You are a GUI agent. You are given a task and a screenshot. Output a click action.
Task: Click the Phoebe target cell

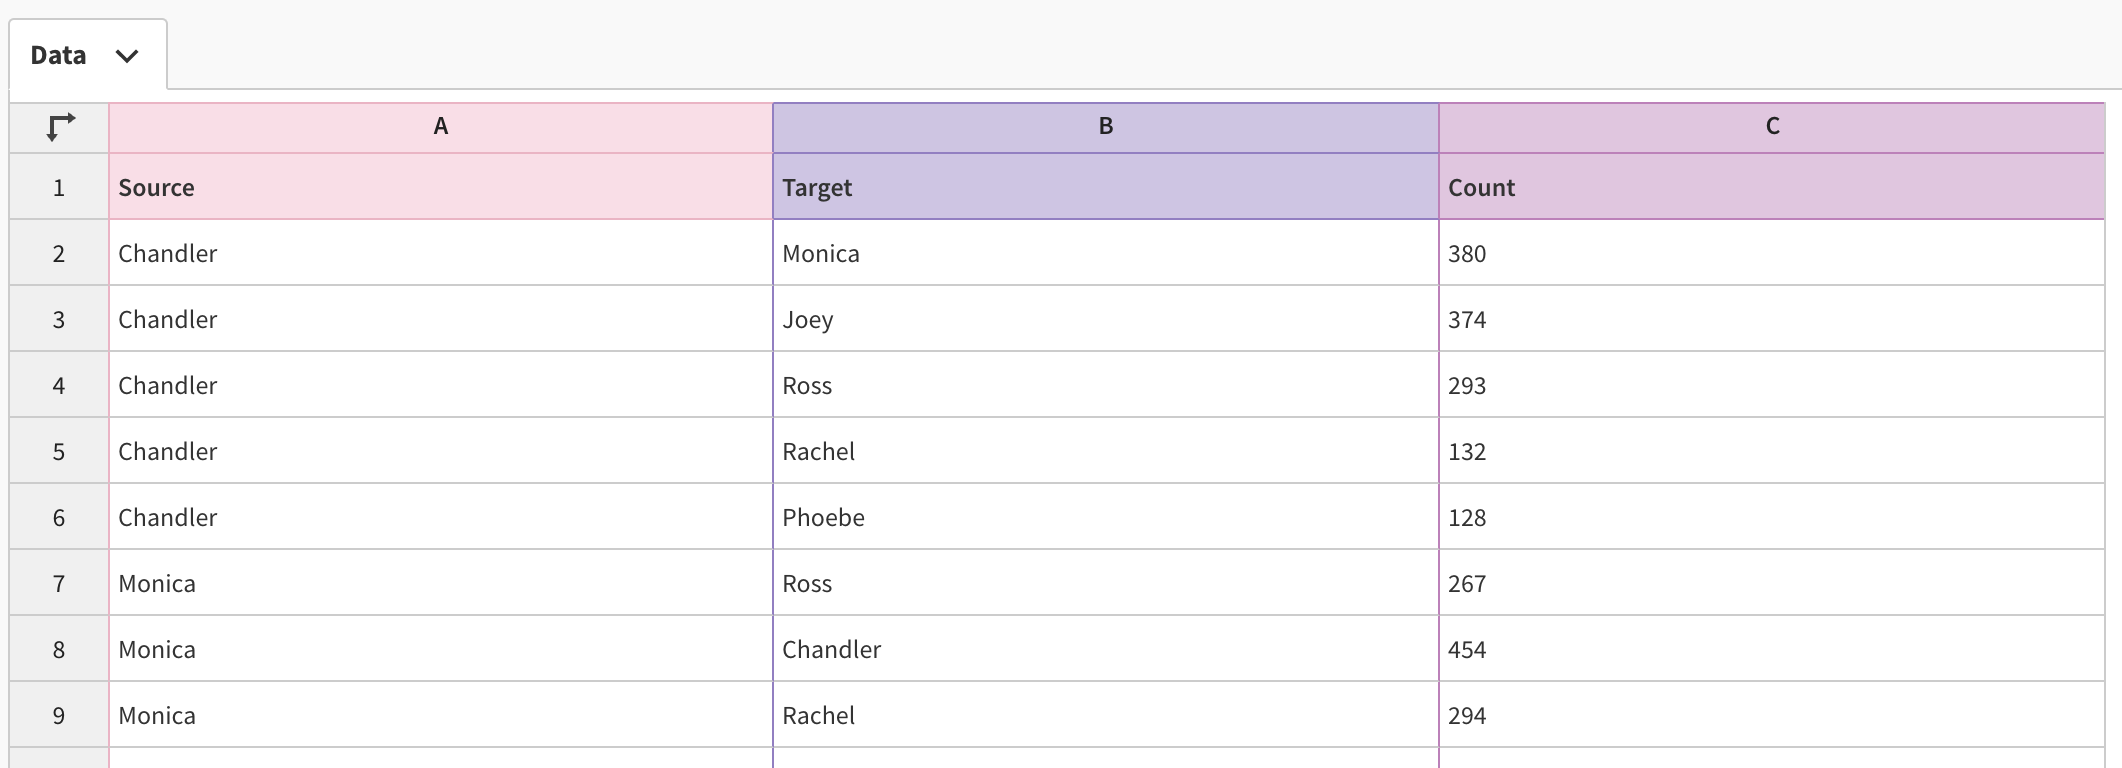coord(1105,518)
